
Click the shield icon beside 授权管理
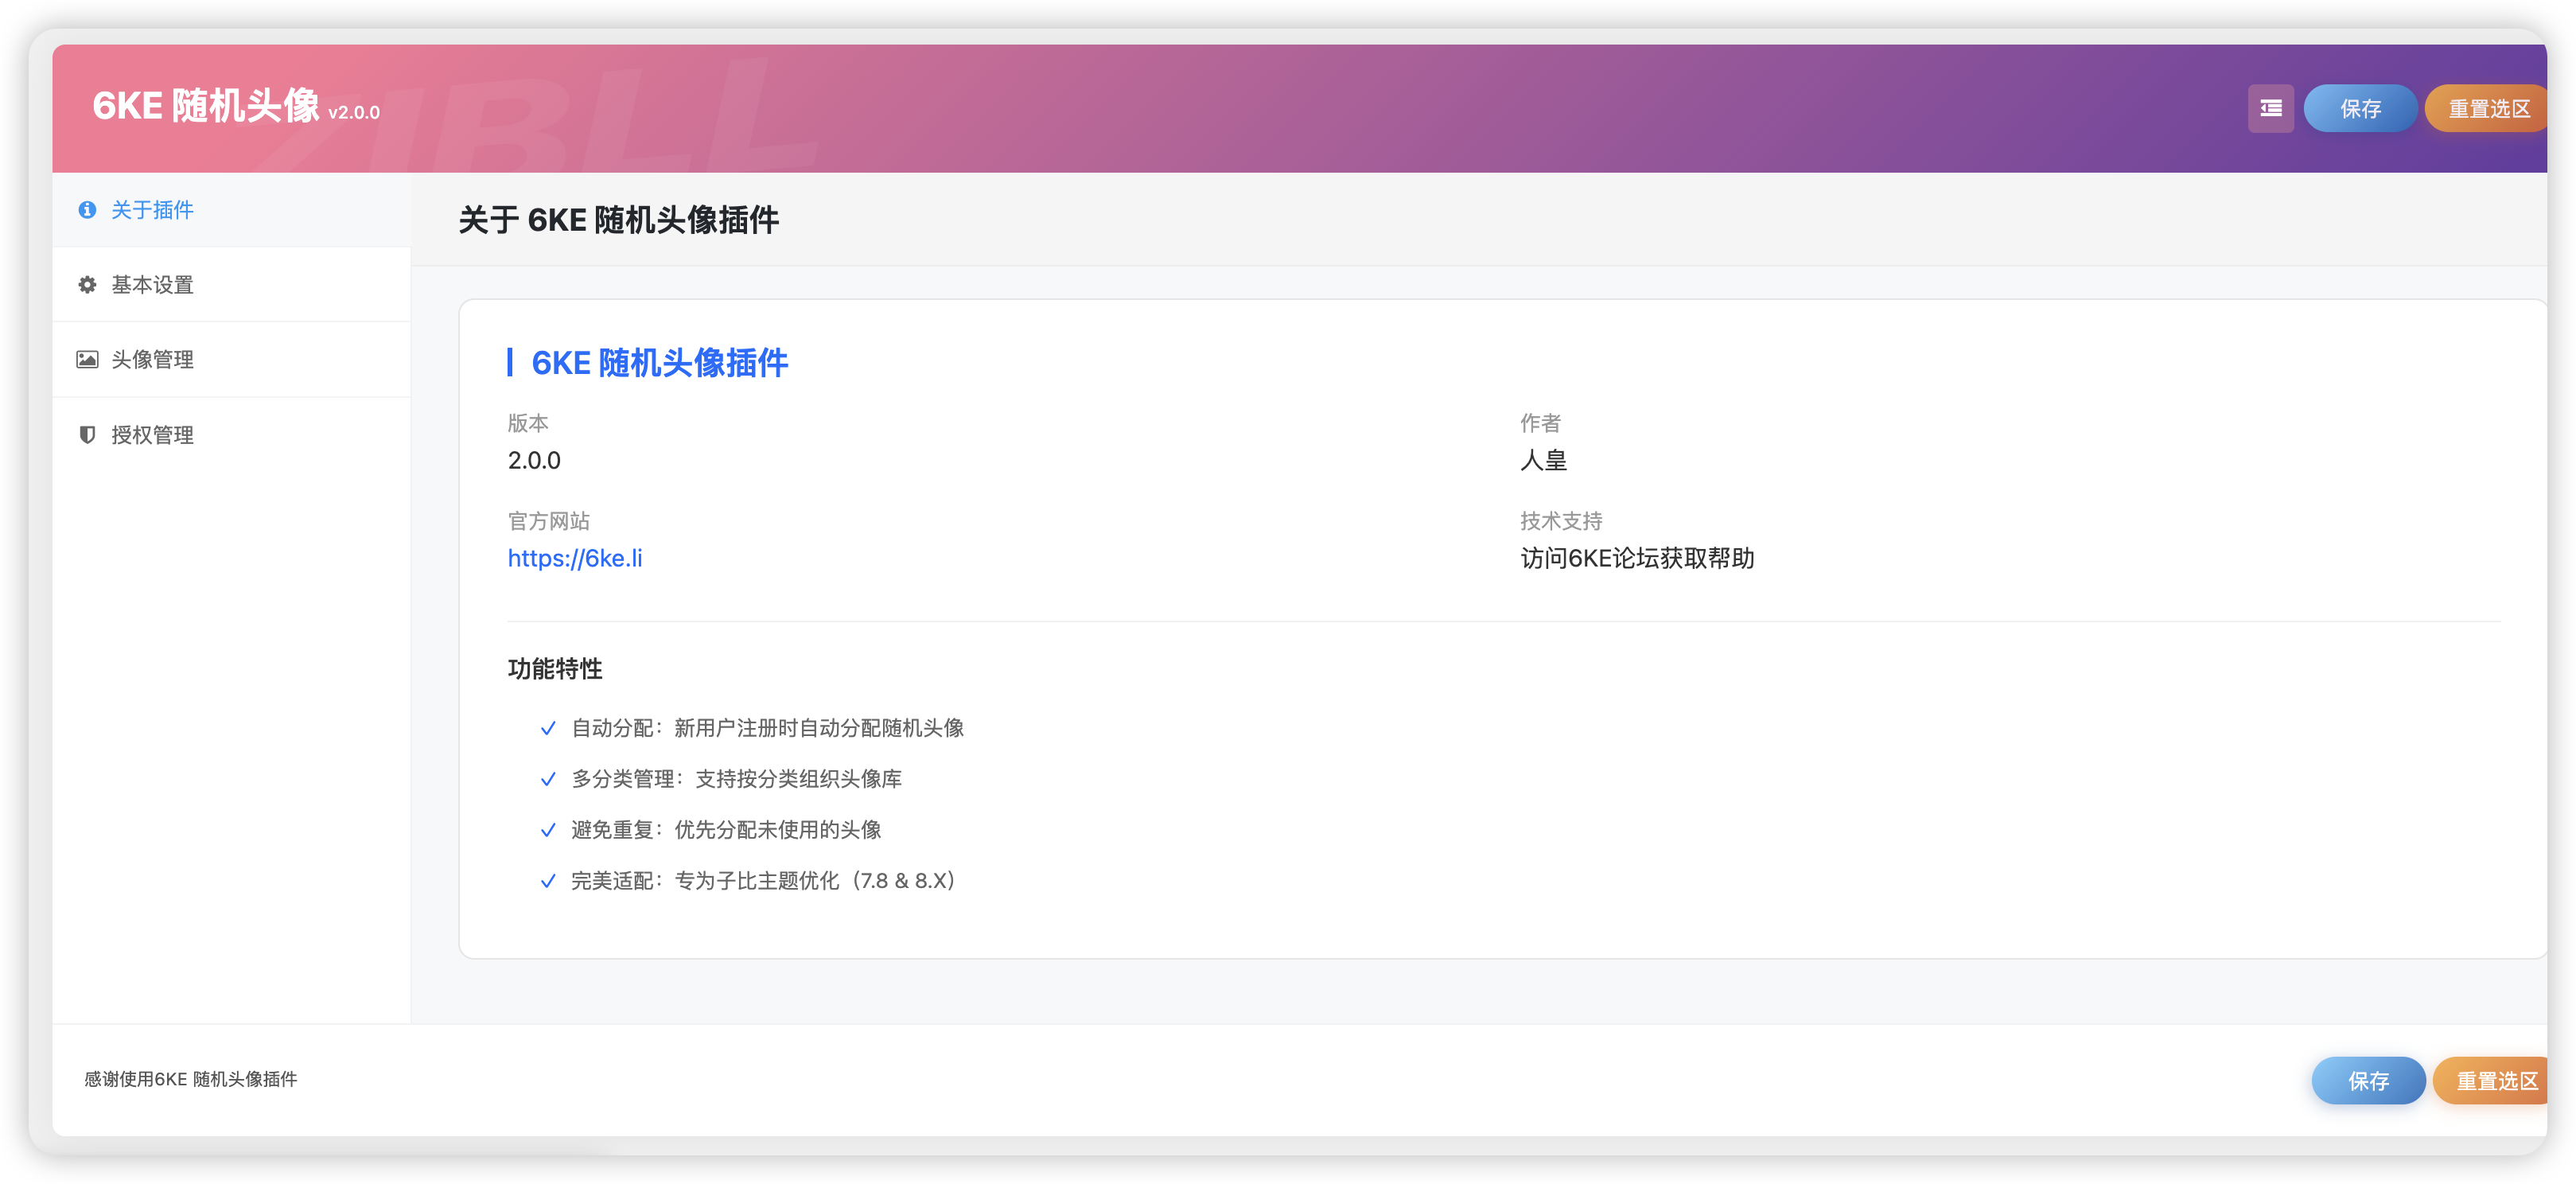pyautogui.click(x=87, y=434)
